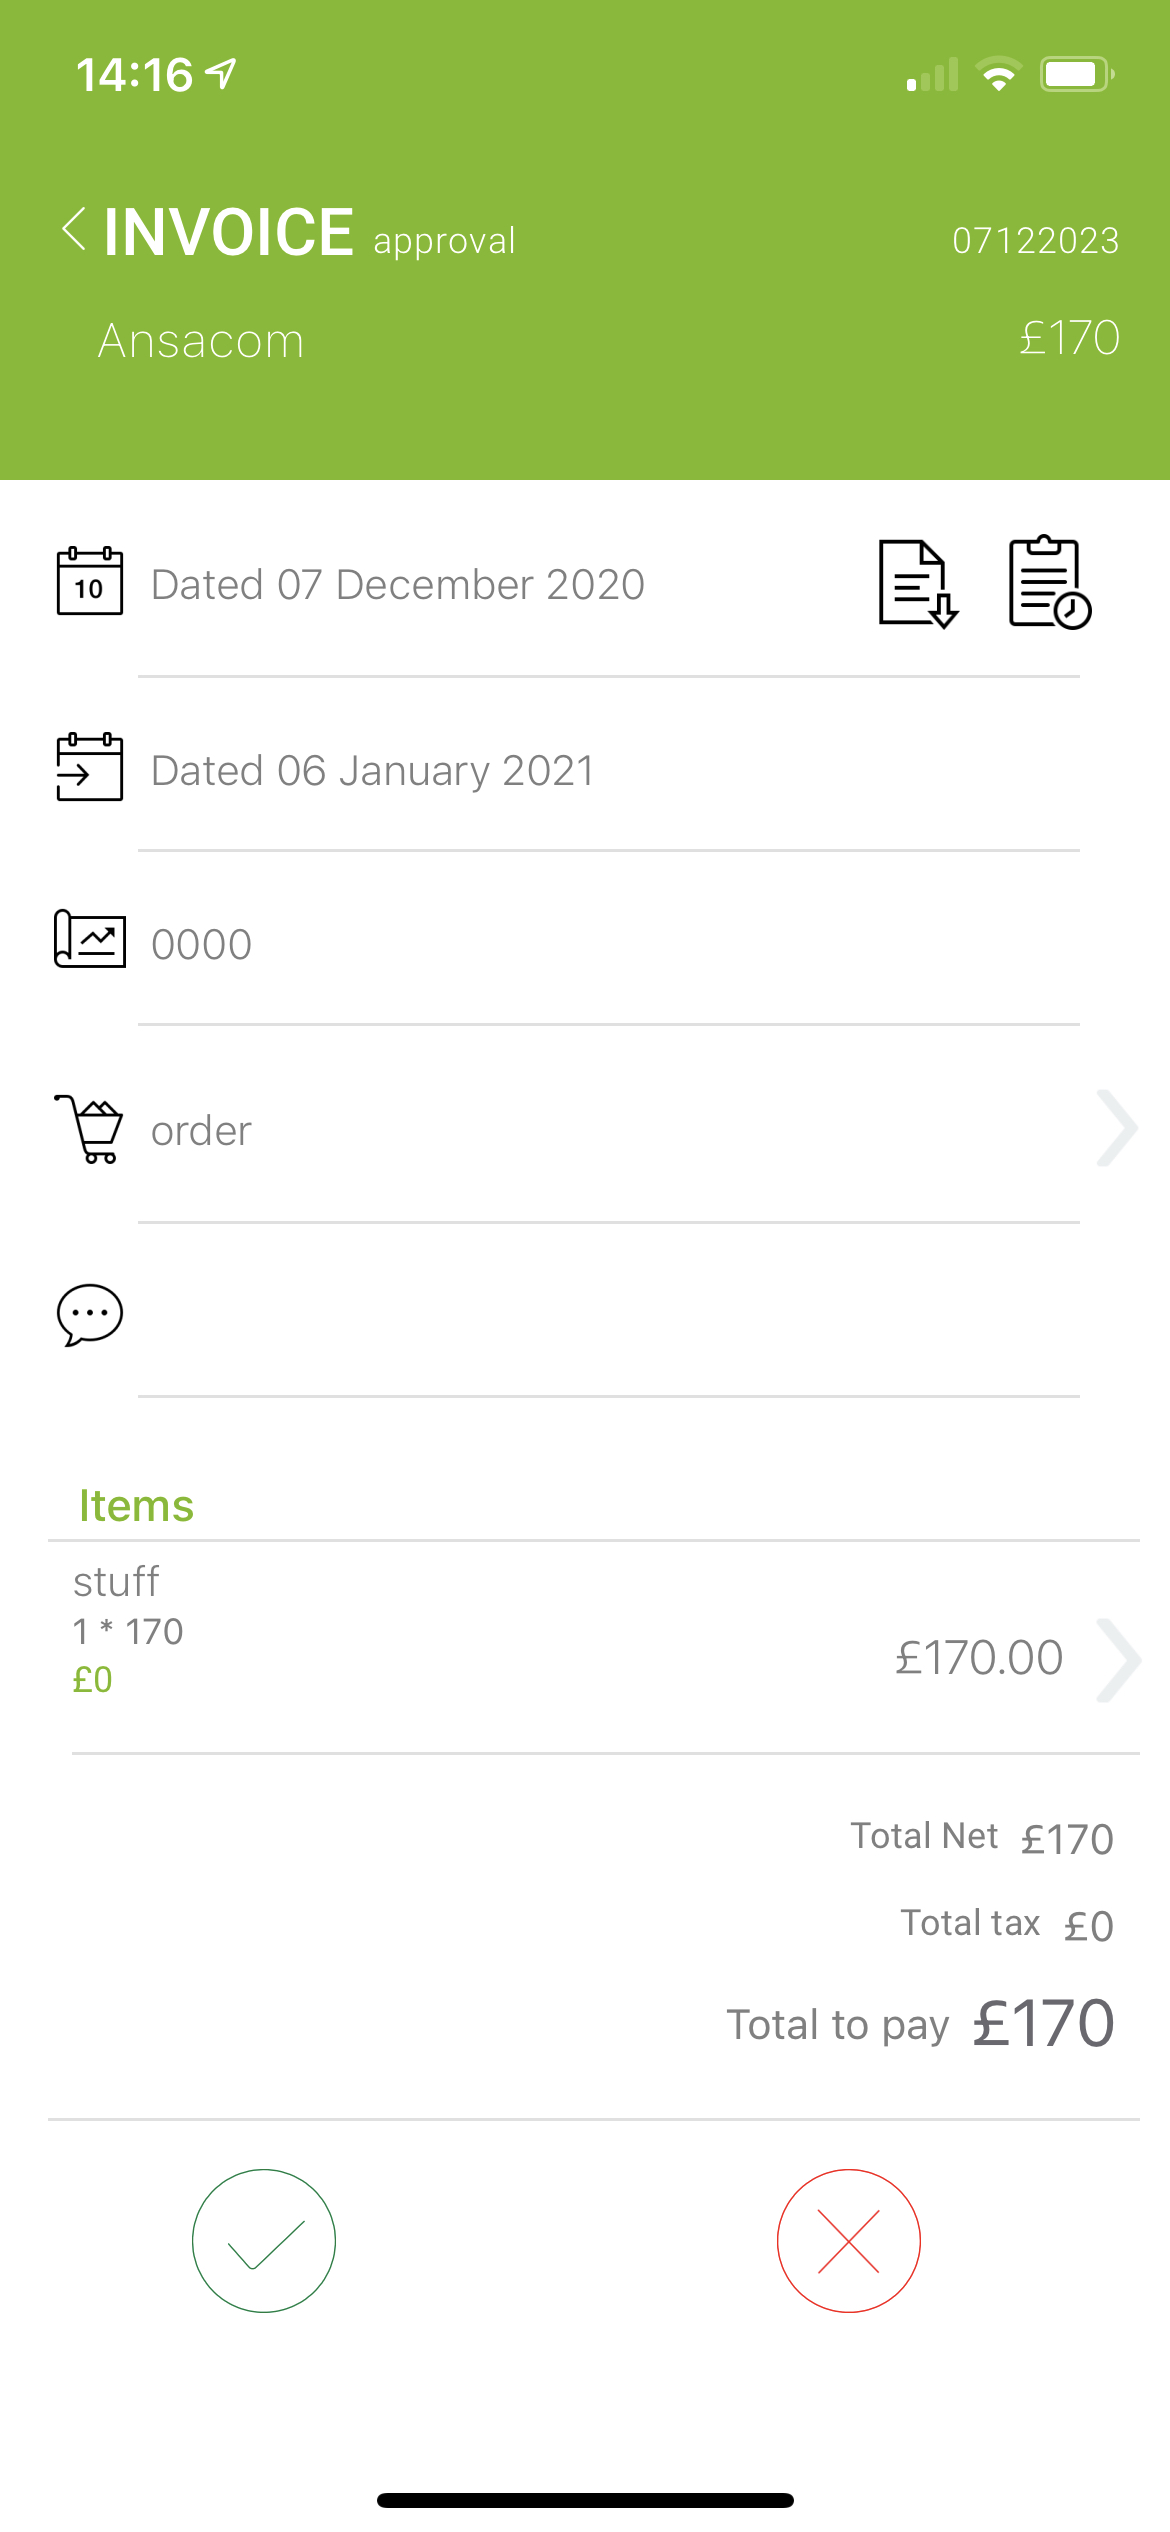Viewport: 1170px width, 2532px height.
Task: Reject invoice with red X button
Action: coord(849,2241)
